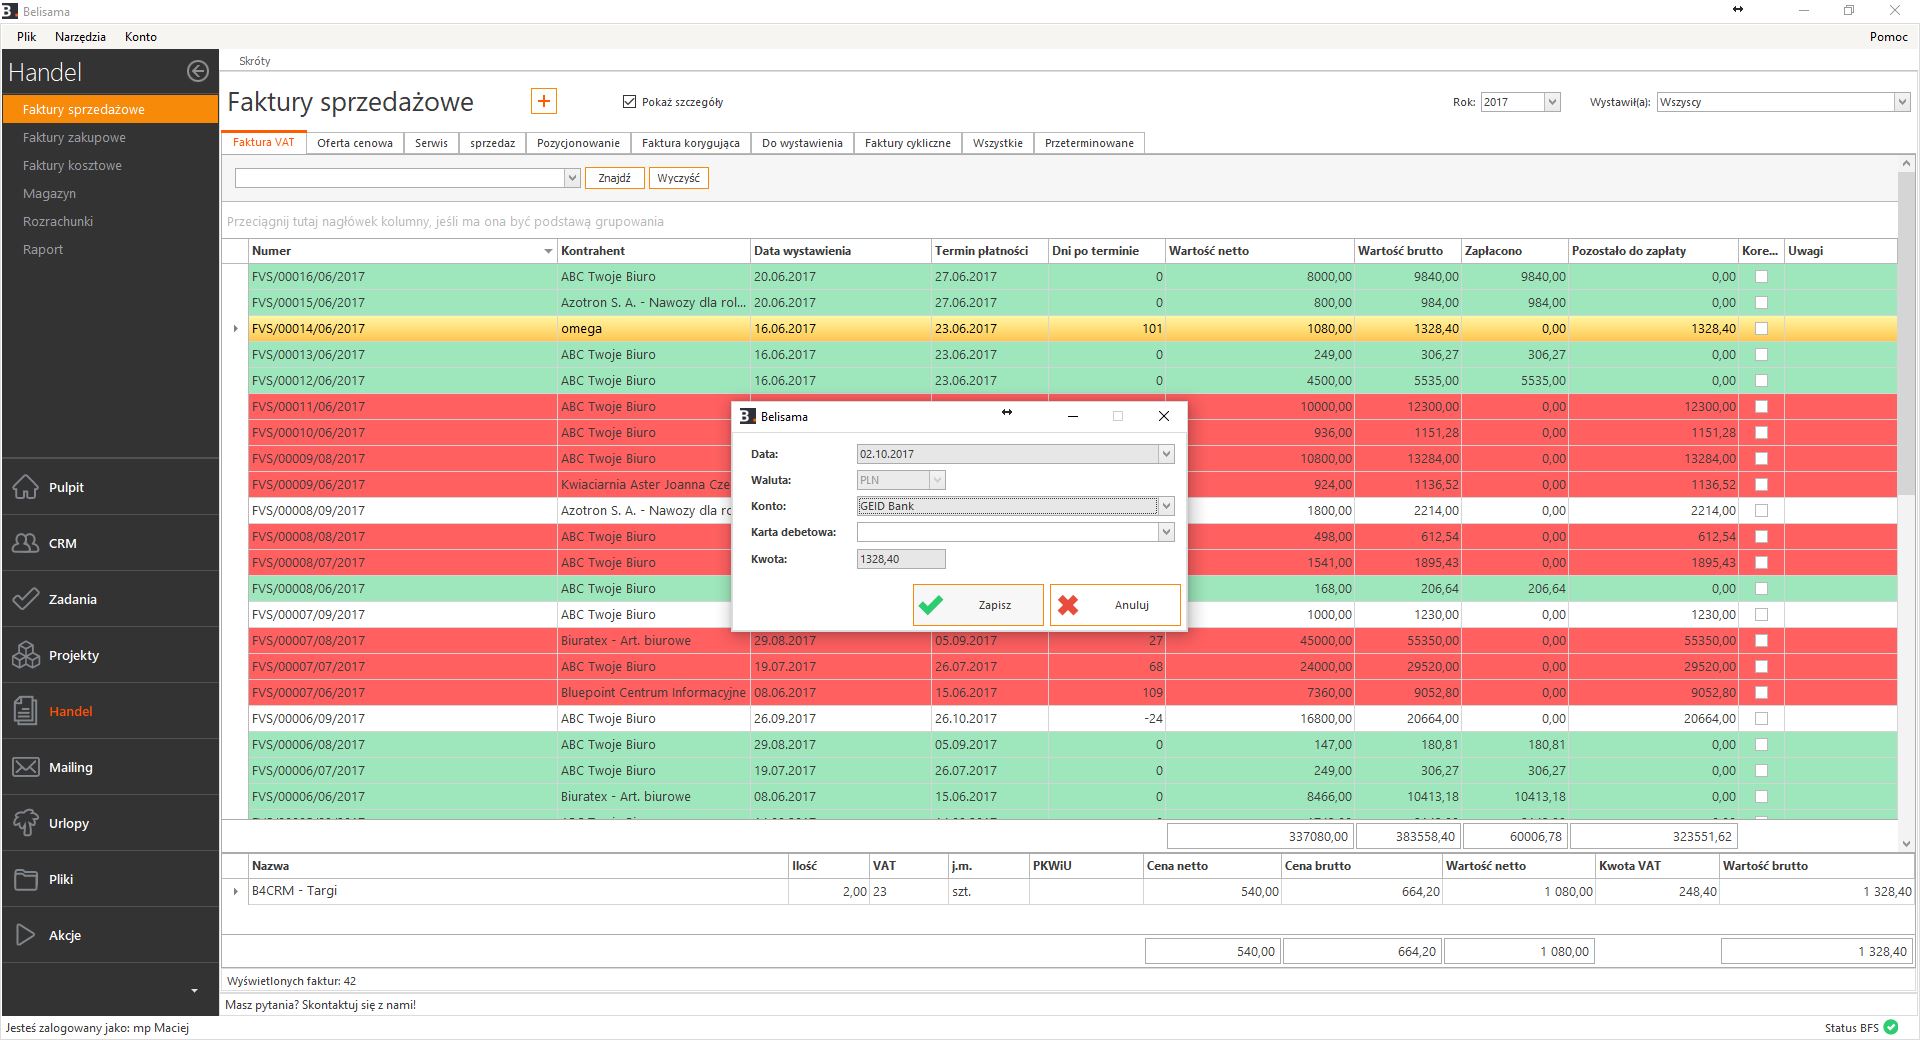Open the Rok year dropdown
1920x1040 pixels.
click(1551, 102)
